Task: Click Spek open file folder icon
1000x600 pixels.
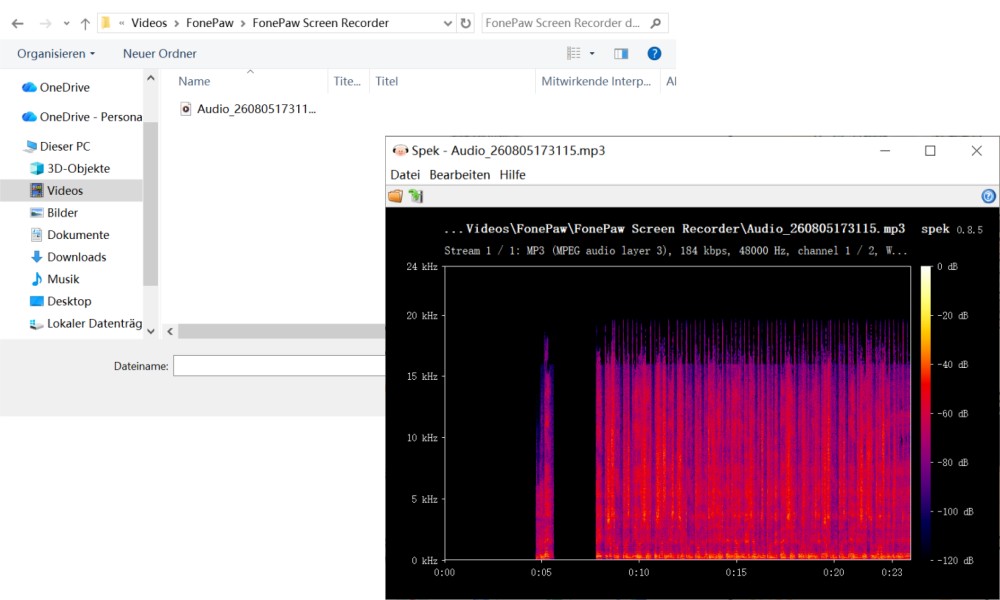Action: click(x=395, y=196)
